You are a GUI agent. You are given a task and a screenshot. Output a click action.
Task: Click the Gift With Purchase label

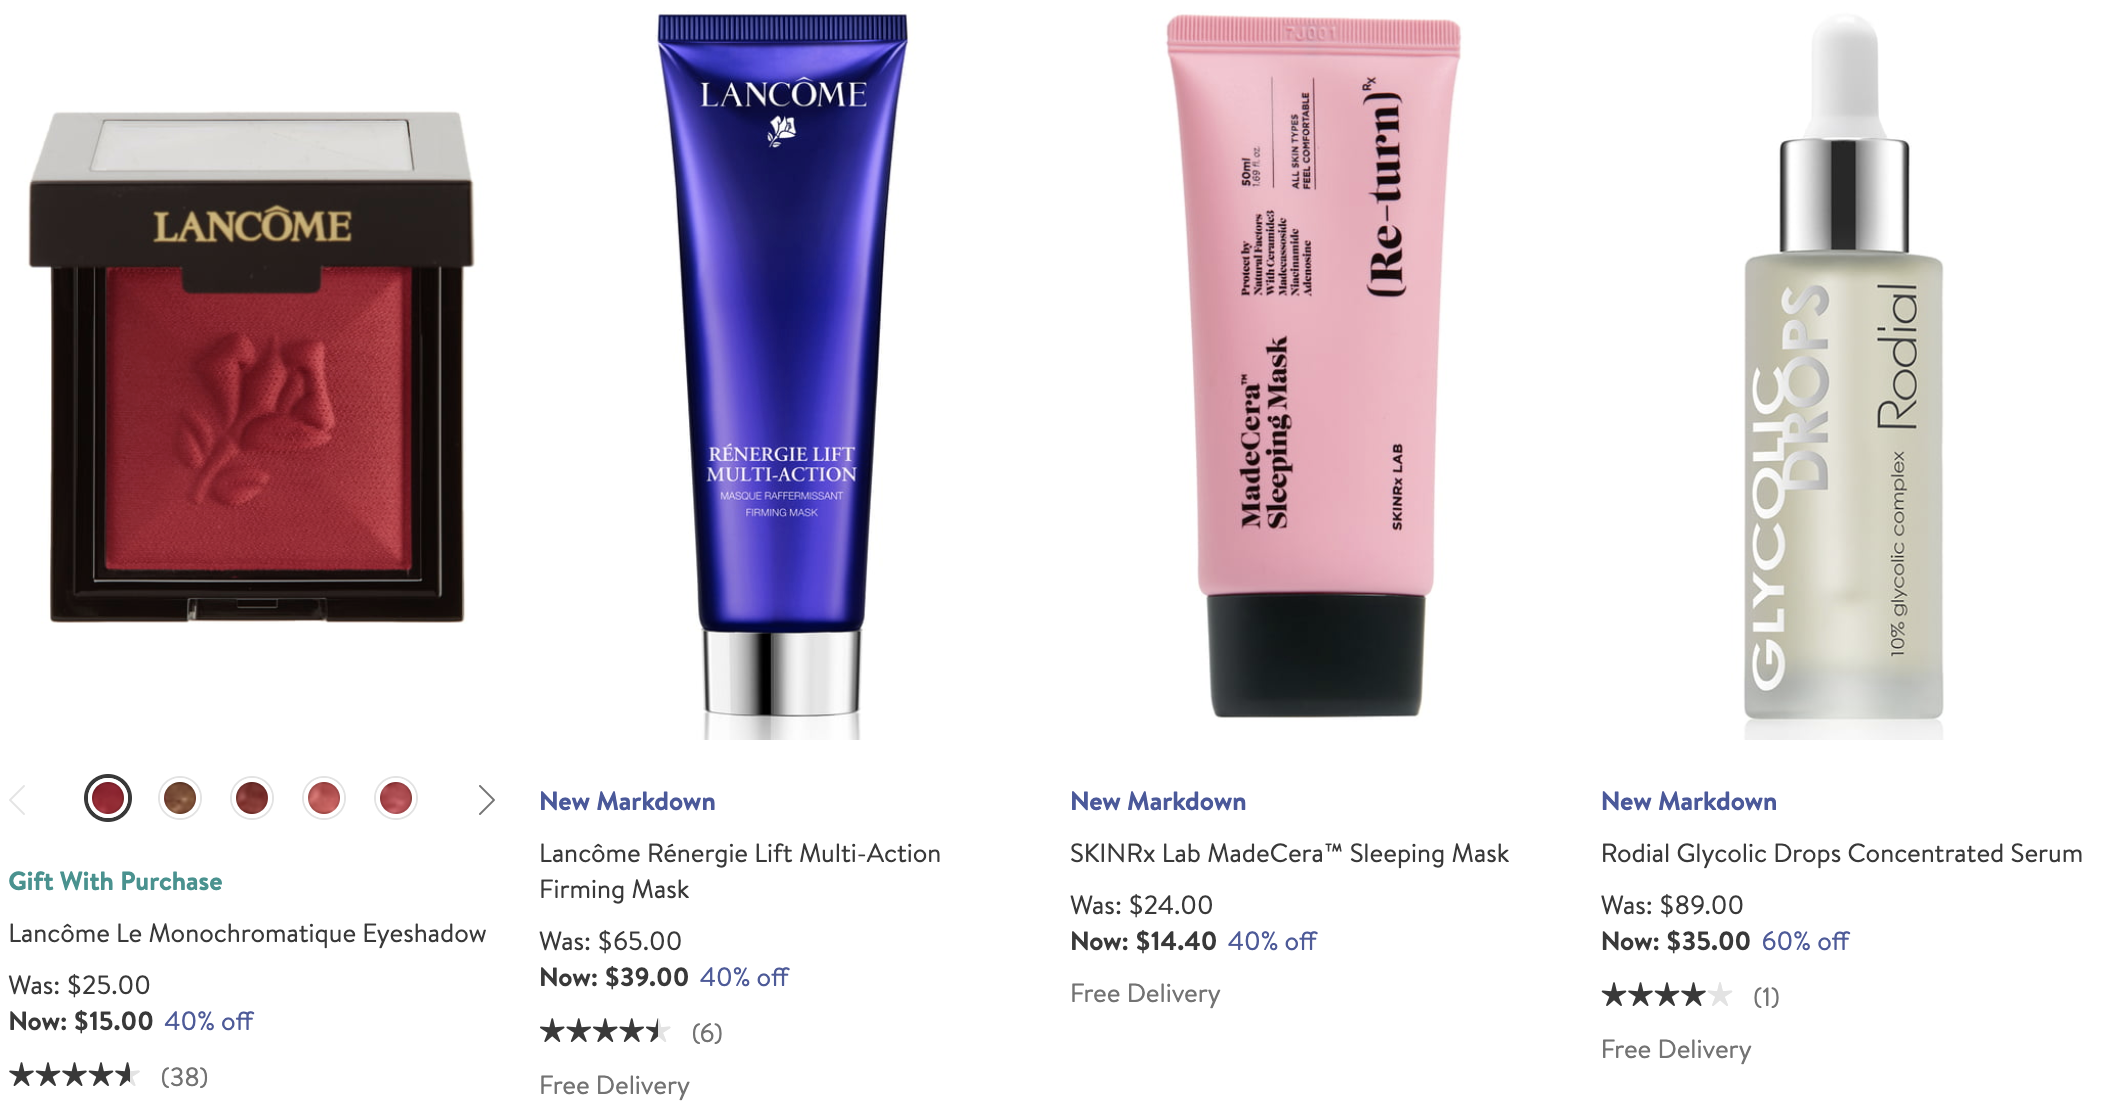pos(115,881)
